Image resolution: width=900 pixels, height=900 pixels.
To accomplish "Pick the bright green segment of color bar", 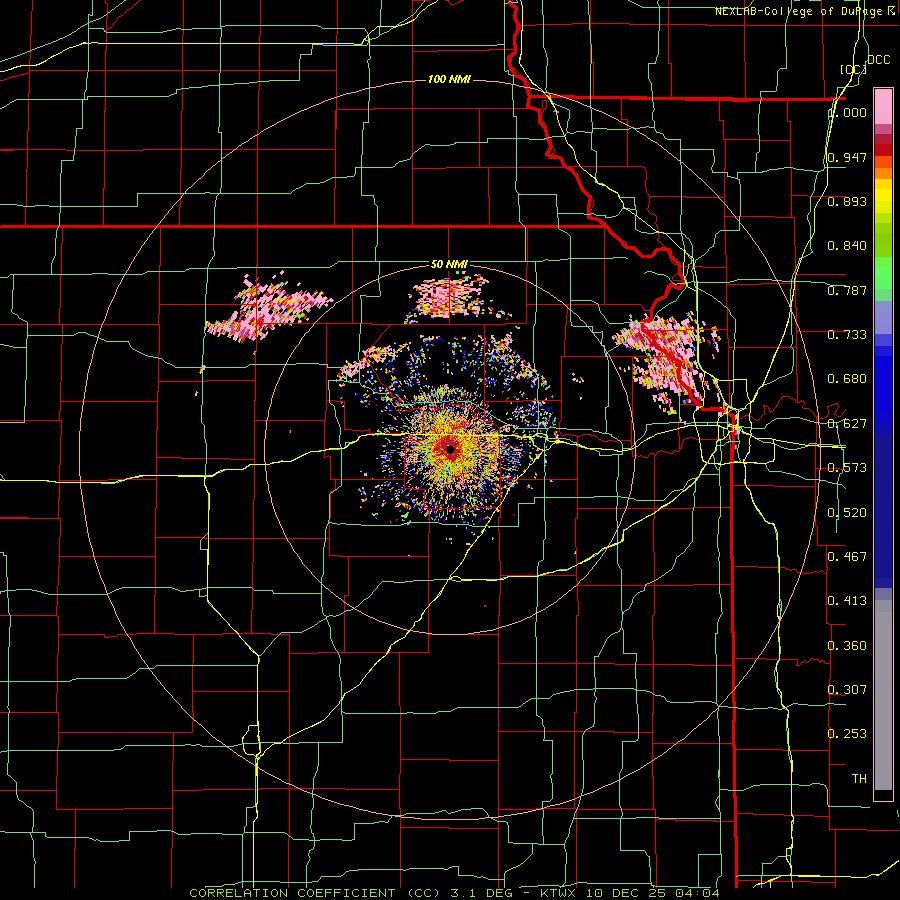I will (883, 273).
